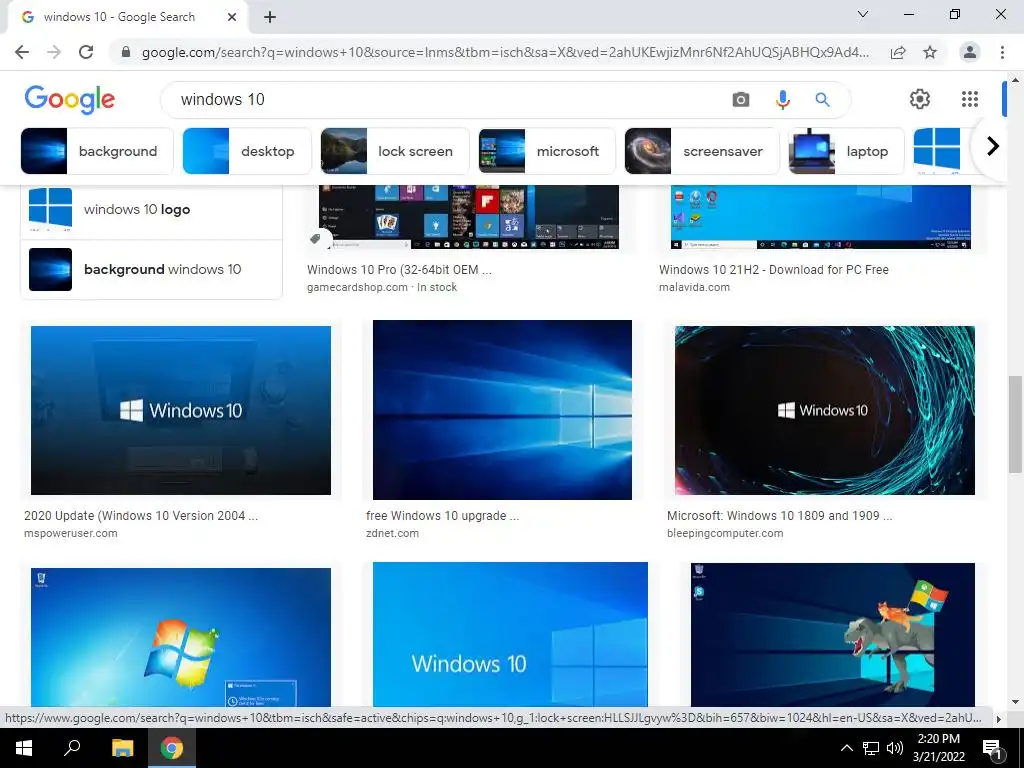
Task: Bookmark this page with the star
Action: click(x=930, y=52)
